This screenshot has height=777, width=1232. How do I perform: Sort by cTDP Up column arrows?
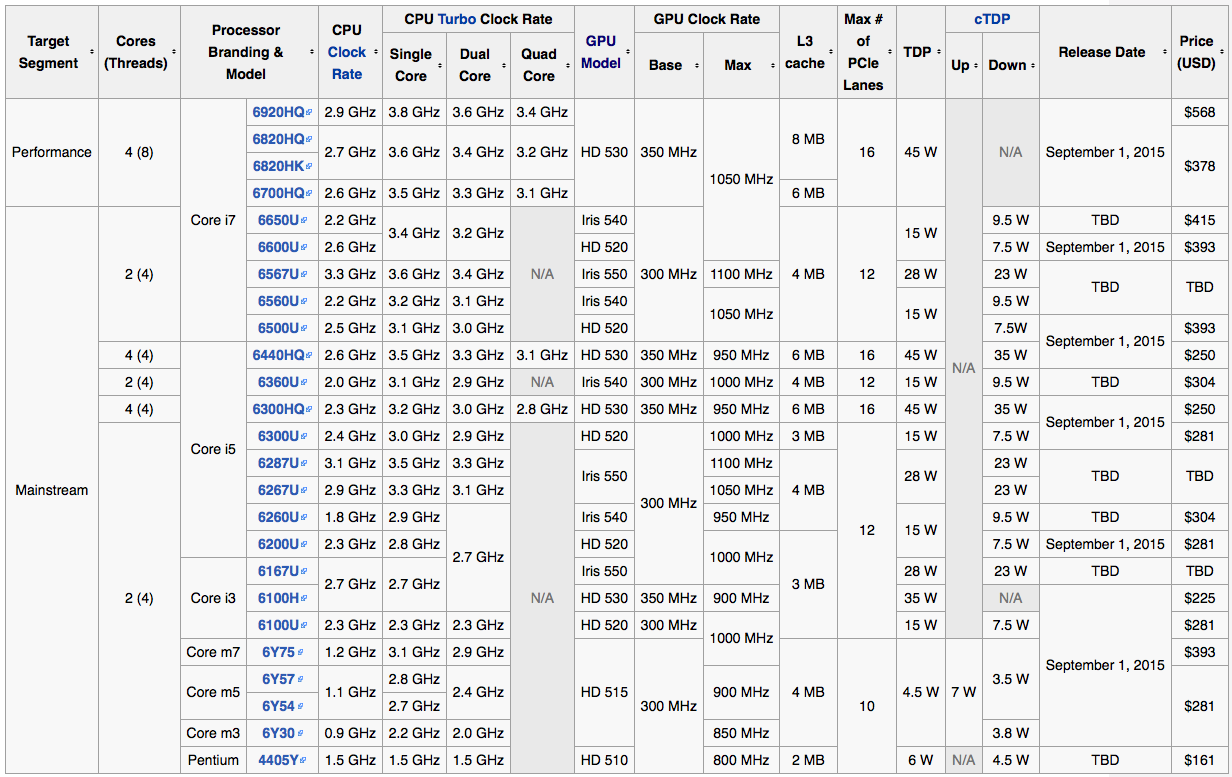976,65
